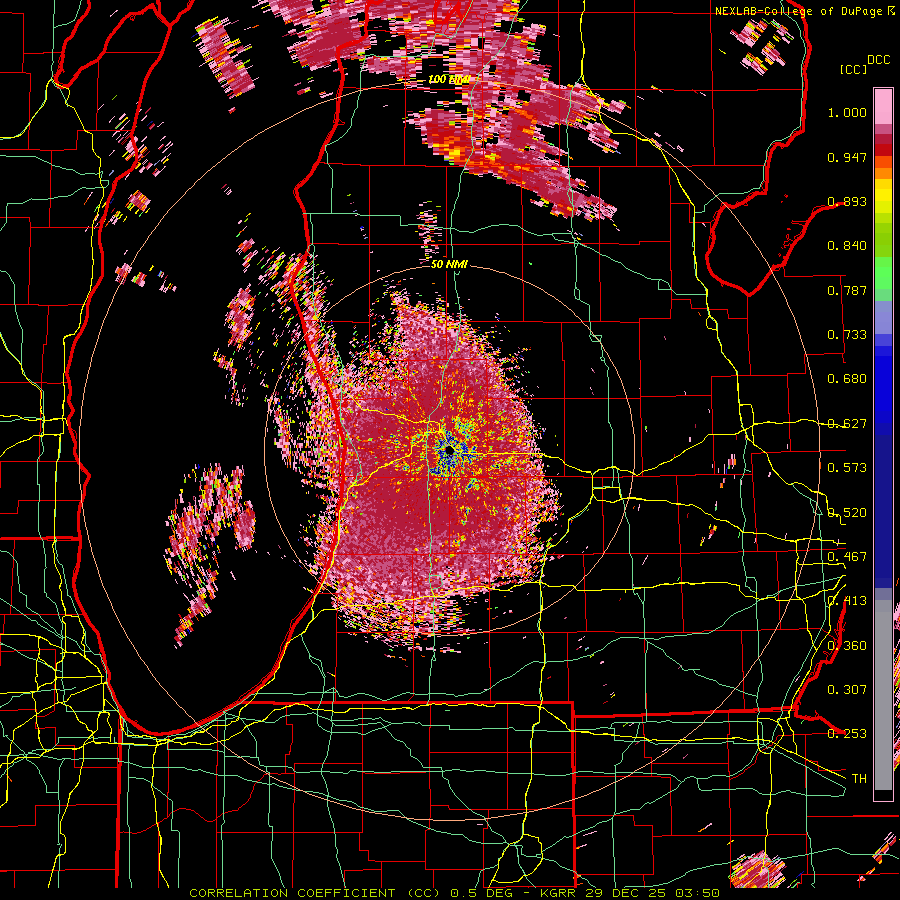The image size is (900, 900).
Task: Click the bright green color bar segment
Action: pos(883,272)
